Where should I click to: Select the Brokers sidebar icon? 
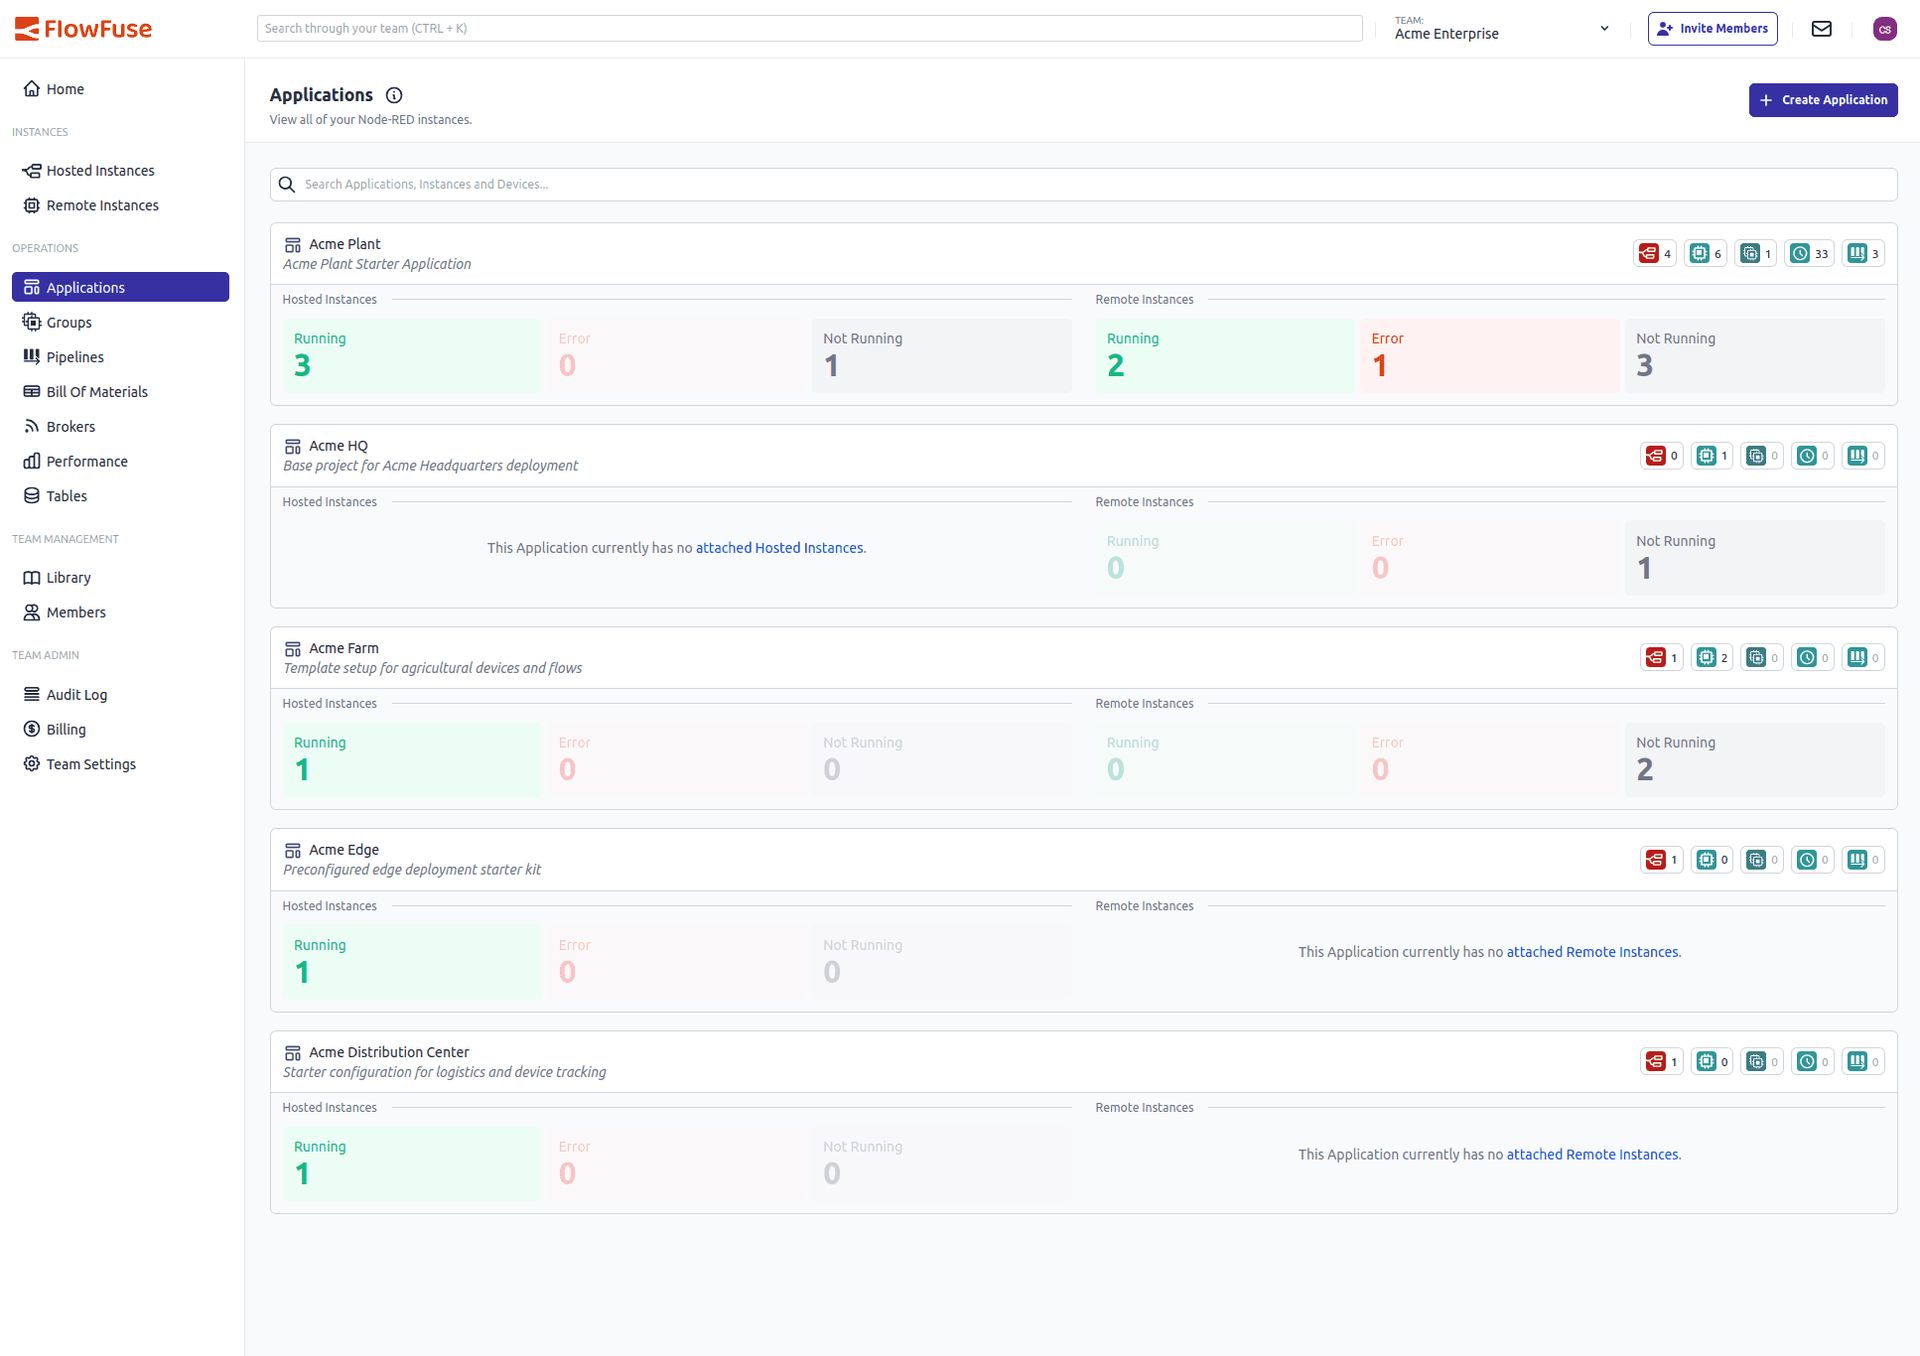pyautogui.click(x=33, y=426)
